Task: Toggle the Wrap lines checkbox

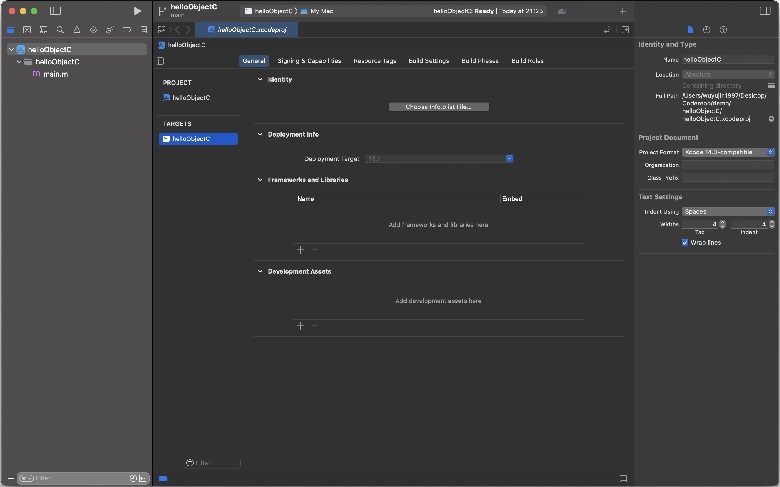Action: coord(685,243)
